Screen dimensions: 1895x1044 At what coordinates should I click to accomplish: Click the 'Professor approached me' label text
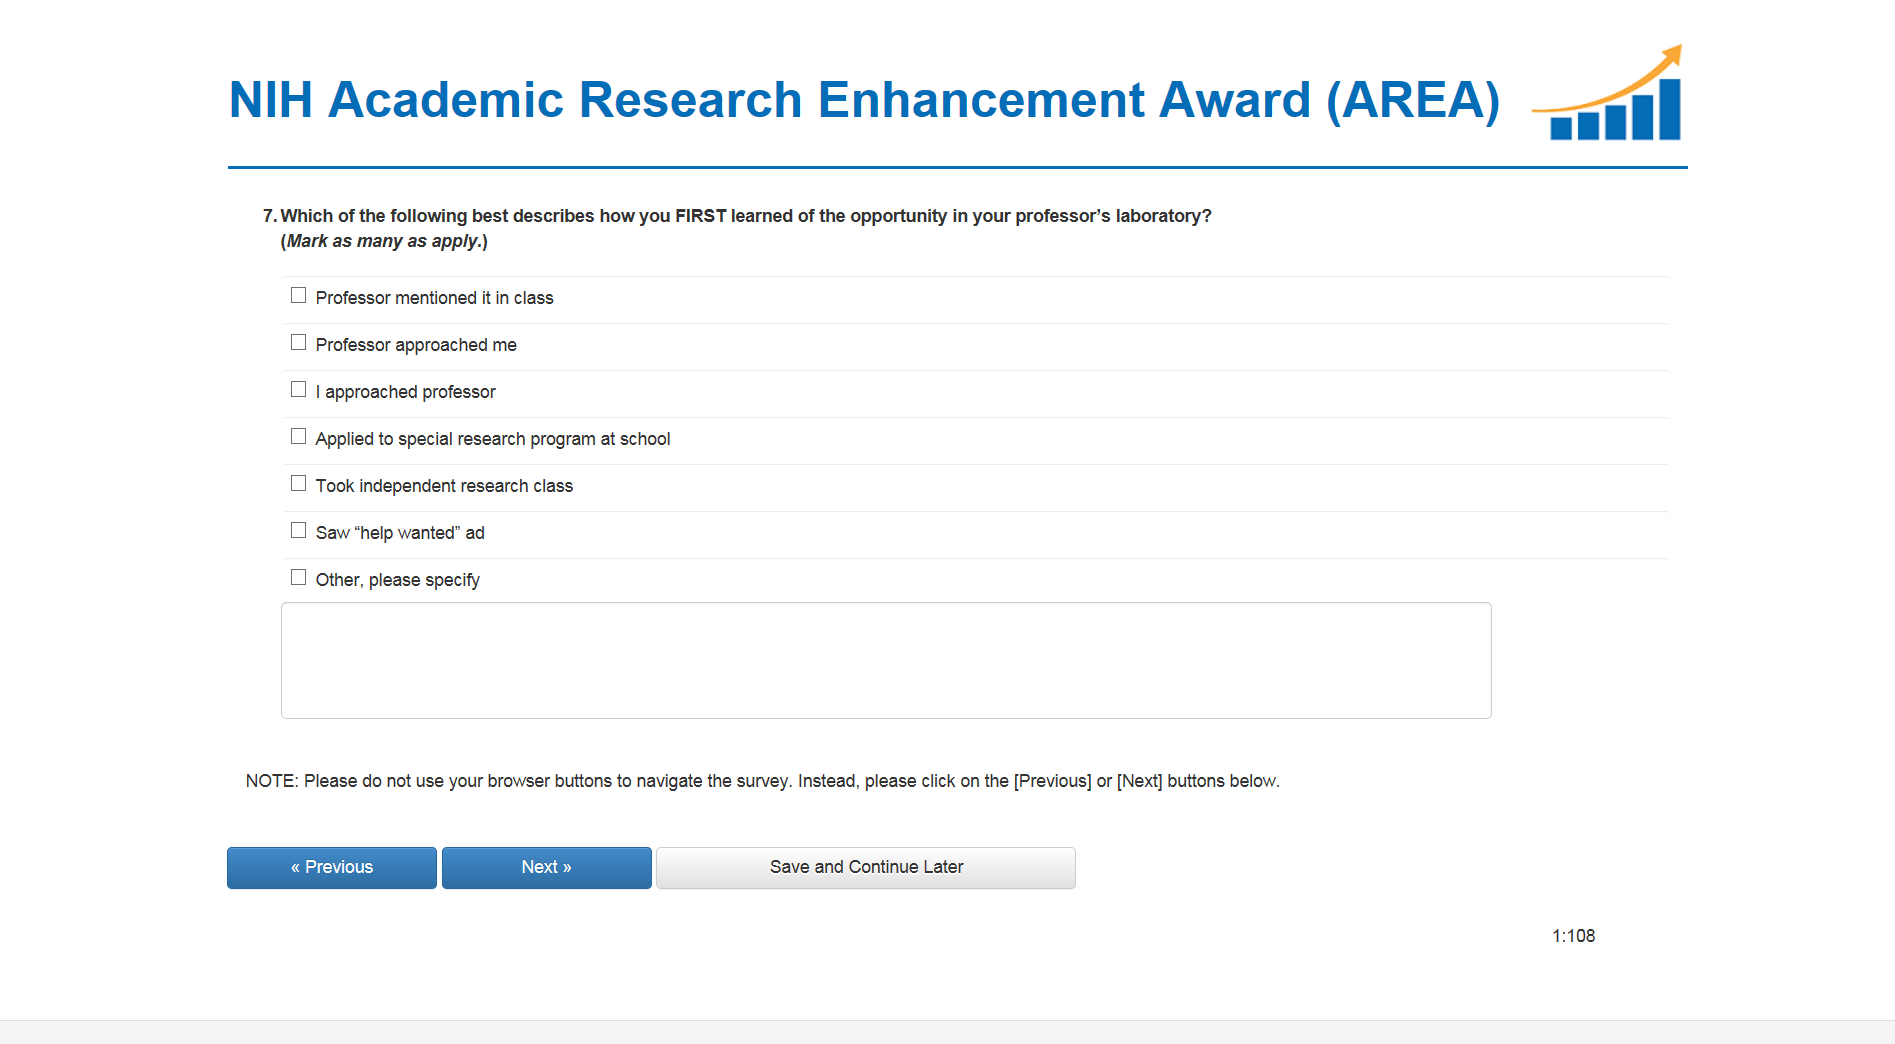pyautogui.click(x=416, y=345)
